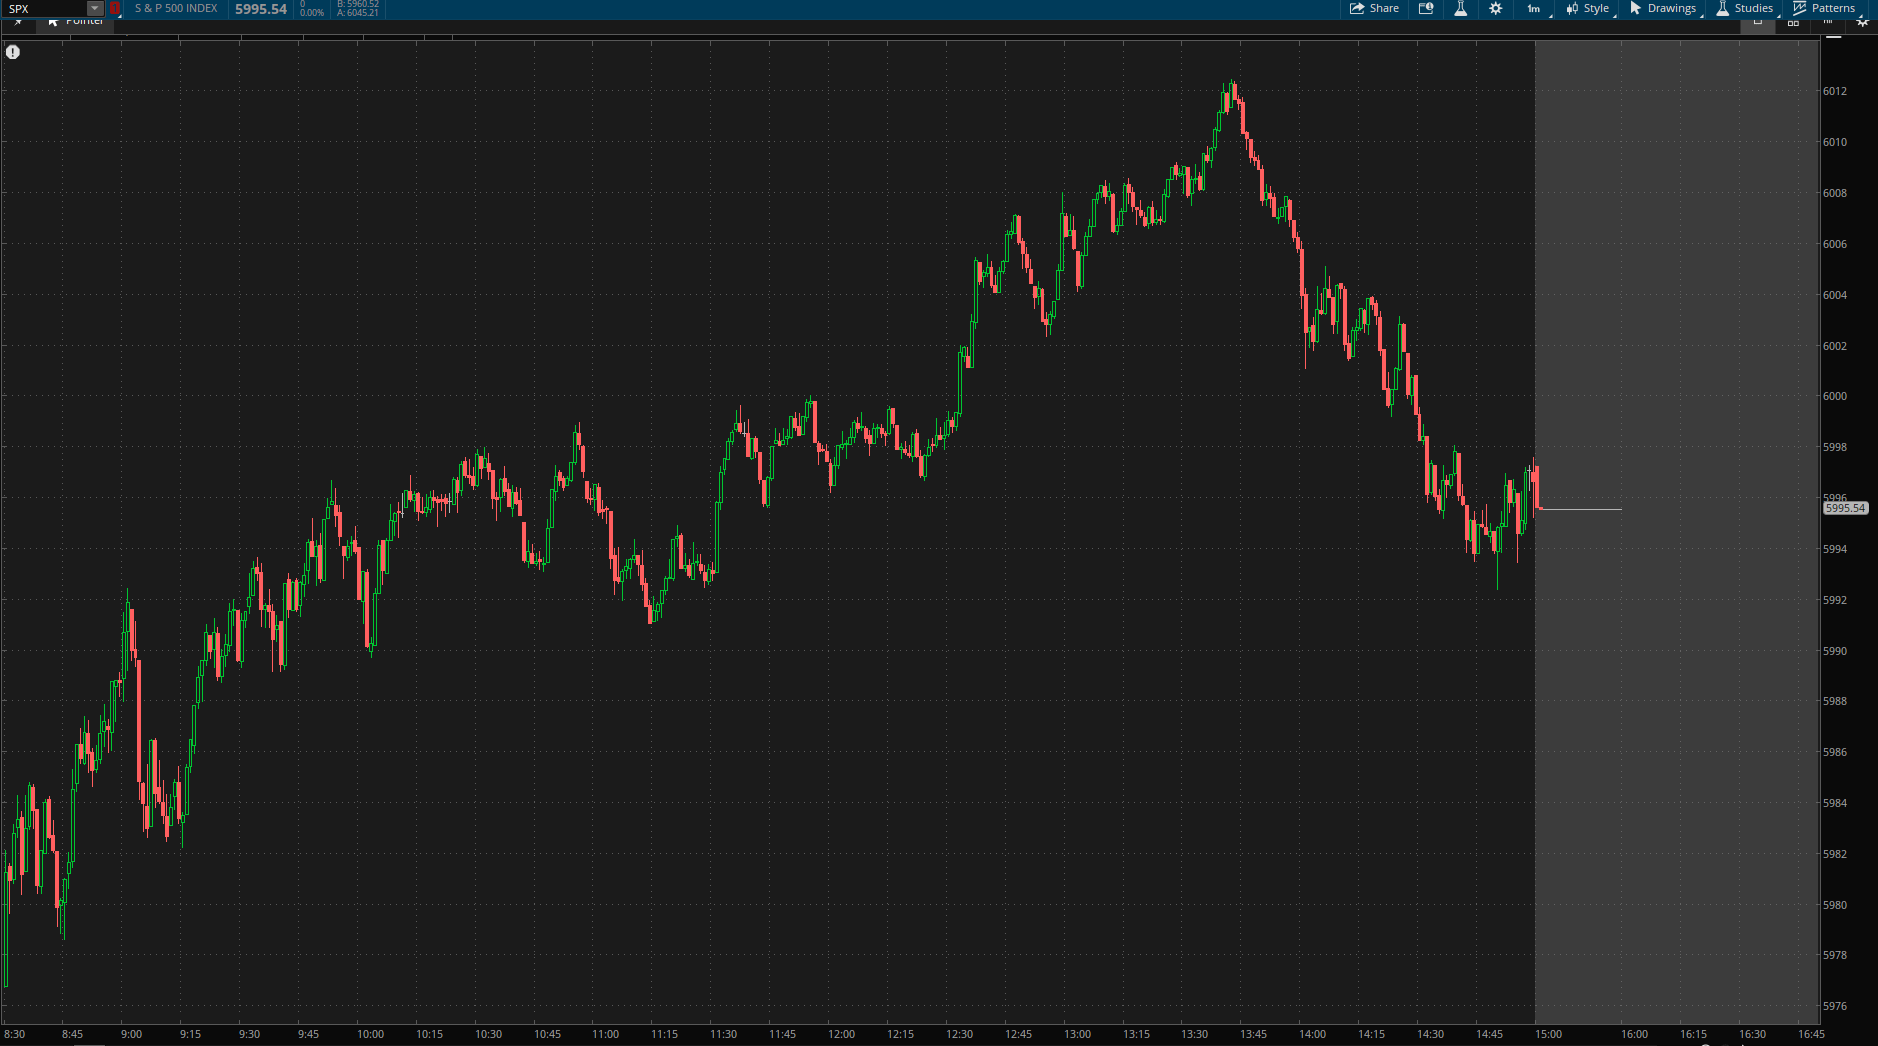Open the Style menu
Image resolution: width=1878 pixels, height=1046 pixels.
pyautogui.click(x=1588, y=8)
